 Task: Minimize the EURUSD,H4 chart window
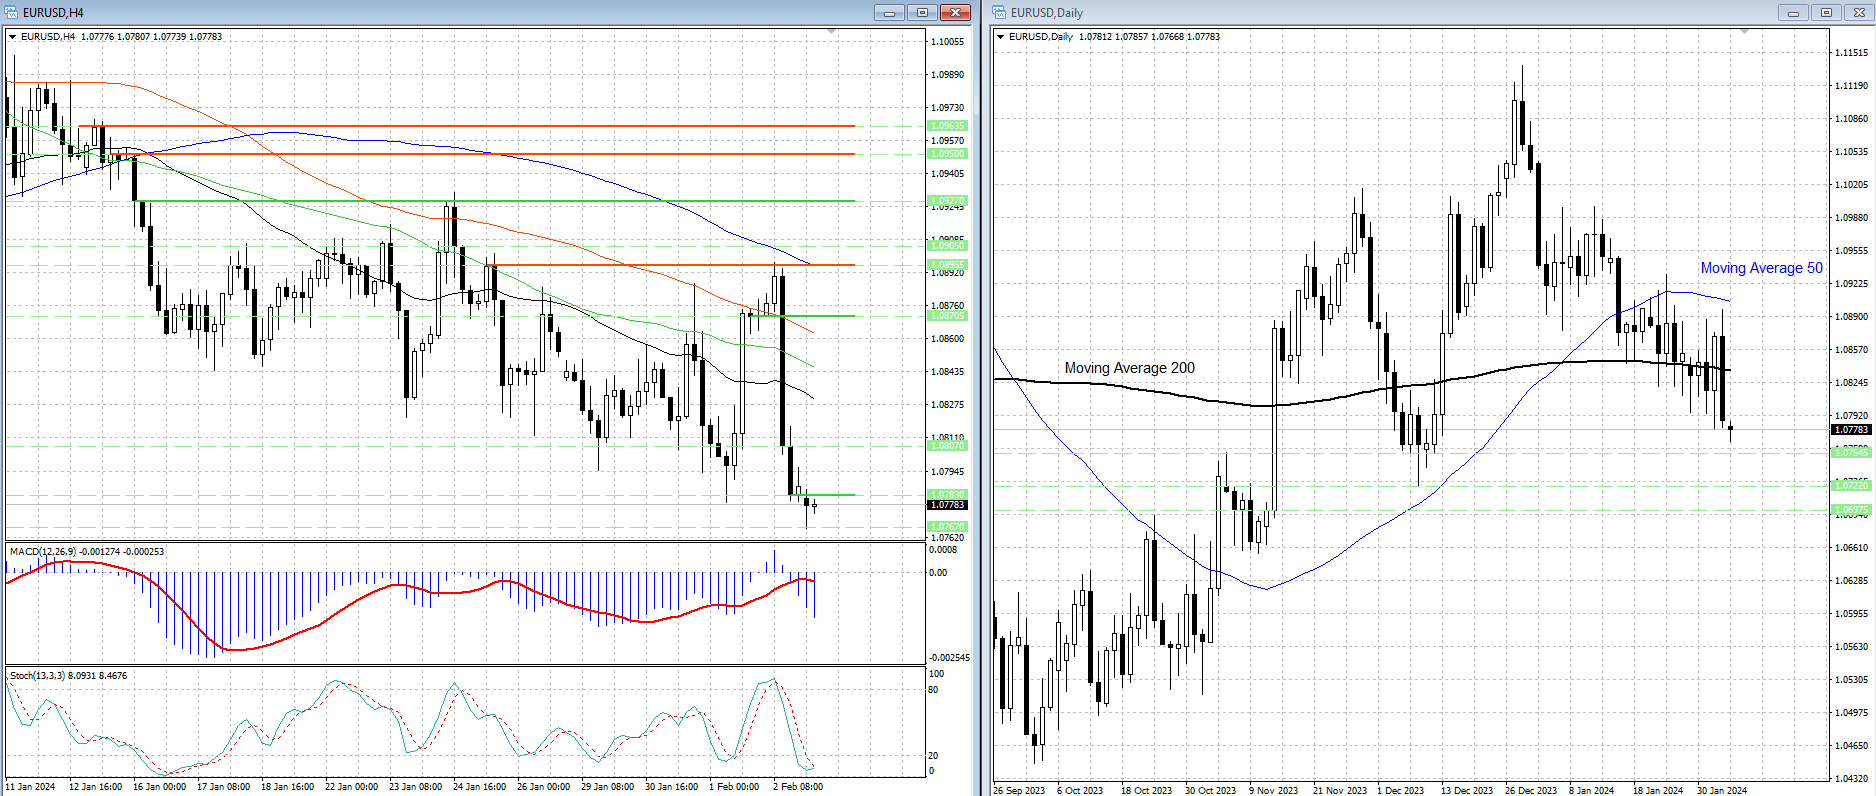point(888,12)
